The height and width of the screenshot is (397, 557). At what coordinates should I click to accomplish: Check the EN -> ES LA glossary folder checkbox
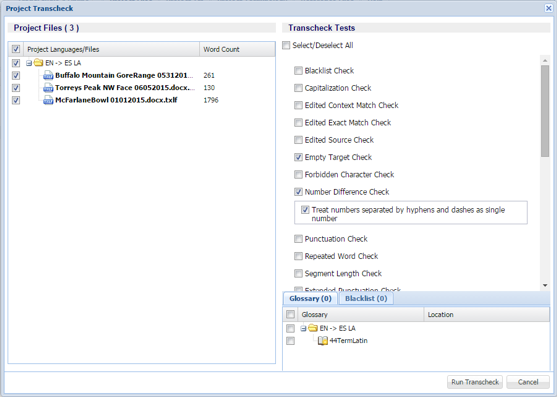291,328
